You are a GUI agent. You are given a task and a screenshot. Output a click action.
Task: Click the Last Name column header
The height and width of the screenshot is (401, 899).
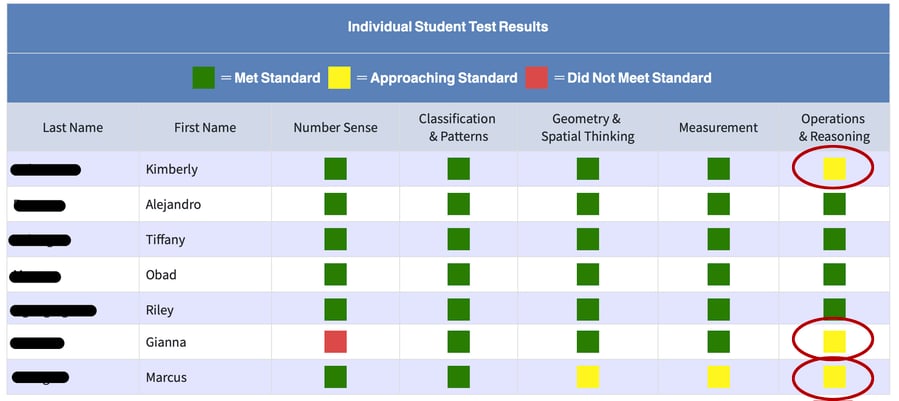[73, 128]
